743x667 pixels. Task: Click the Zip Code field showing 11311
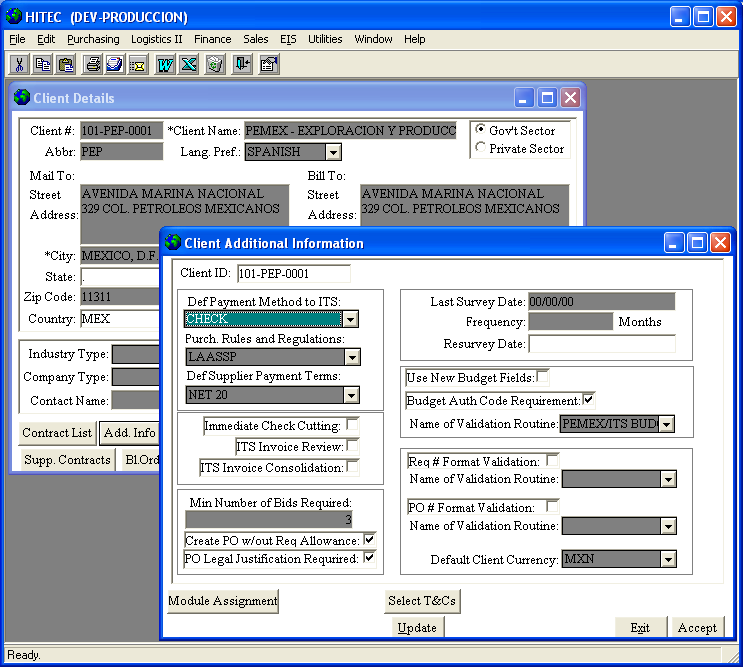(x=120, y=297)
